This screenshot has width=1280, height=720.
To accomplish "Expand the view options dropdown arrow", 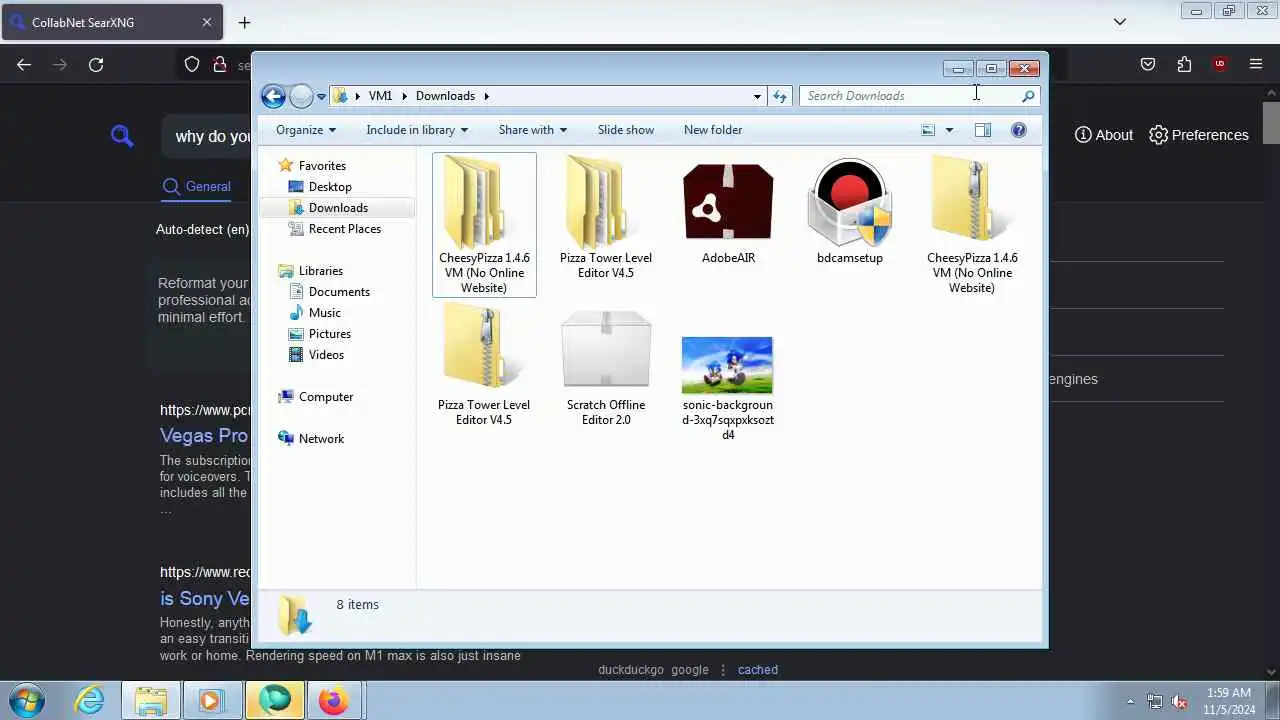I will coord(949,130).
